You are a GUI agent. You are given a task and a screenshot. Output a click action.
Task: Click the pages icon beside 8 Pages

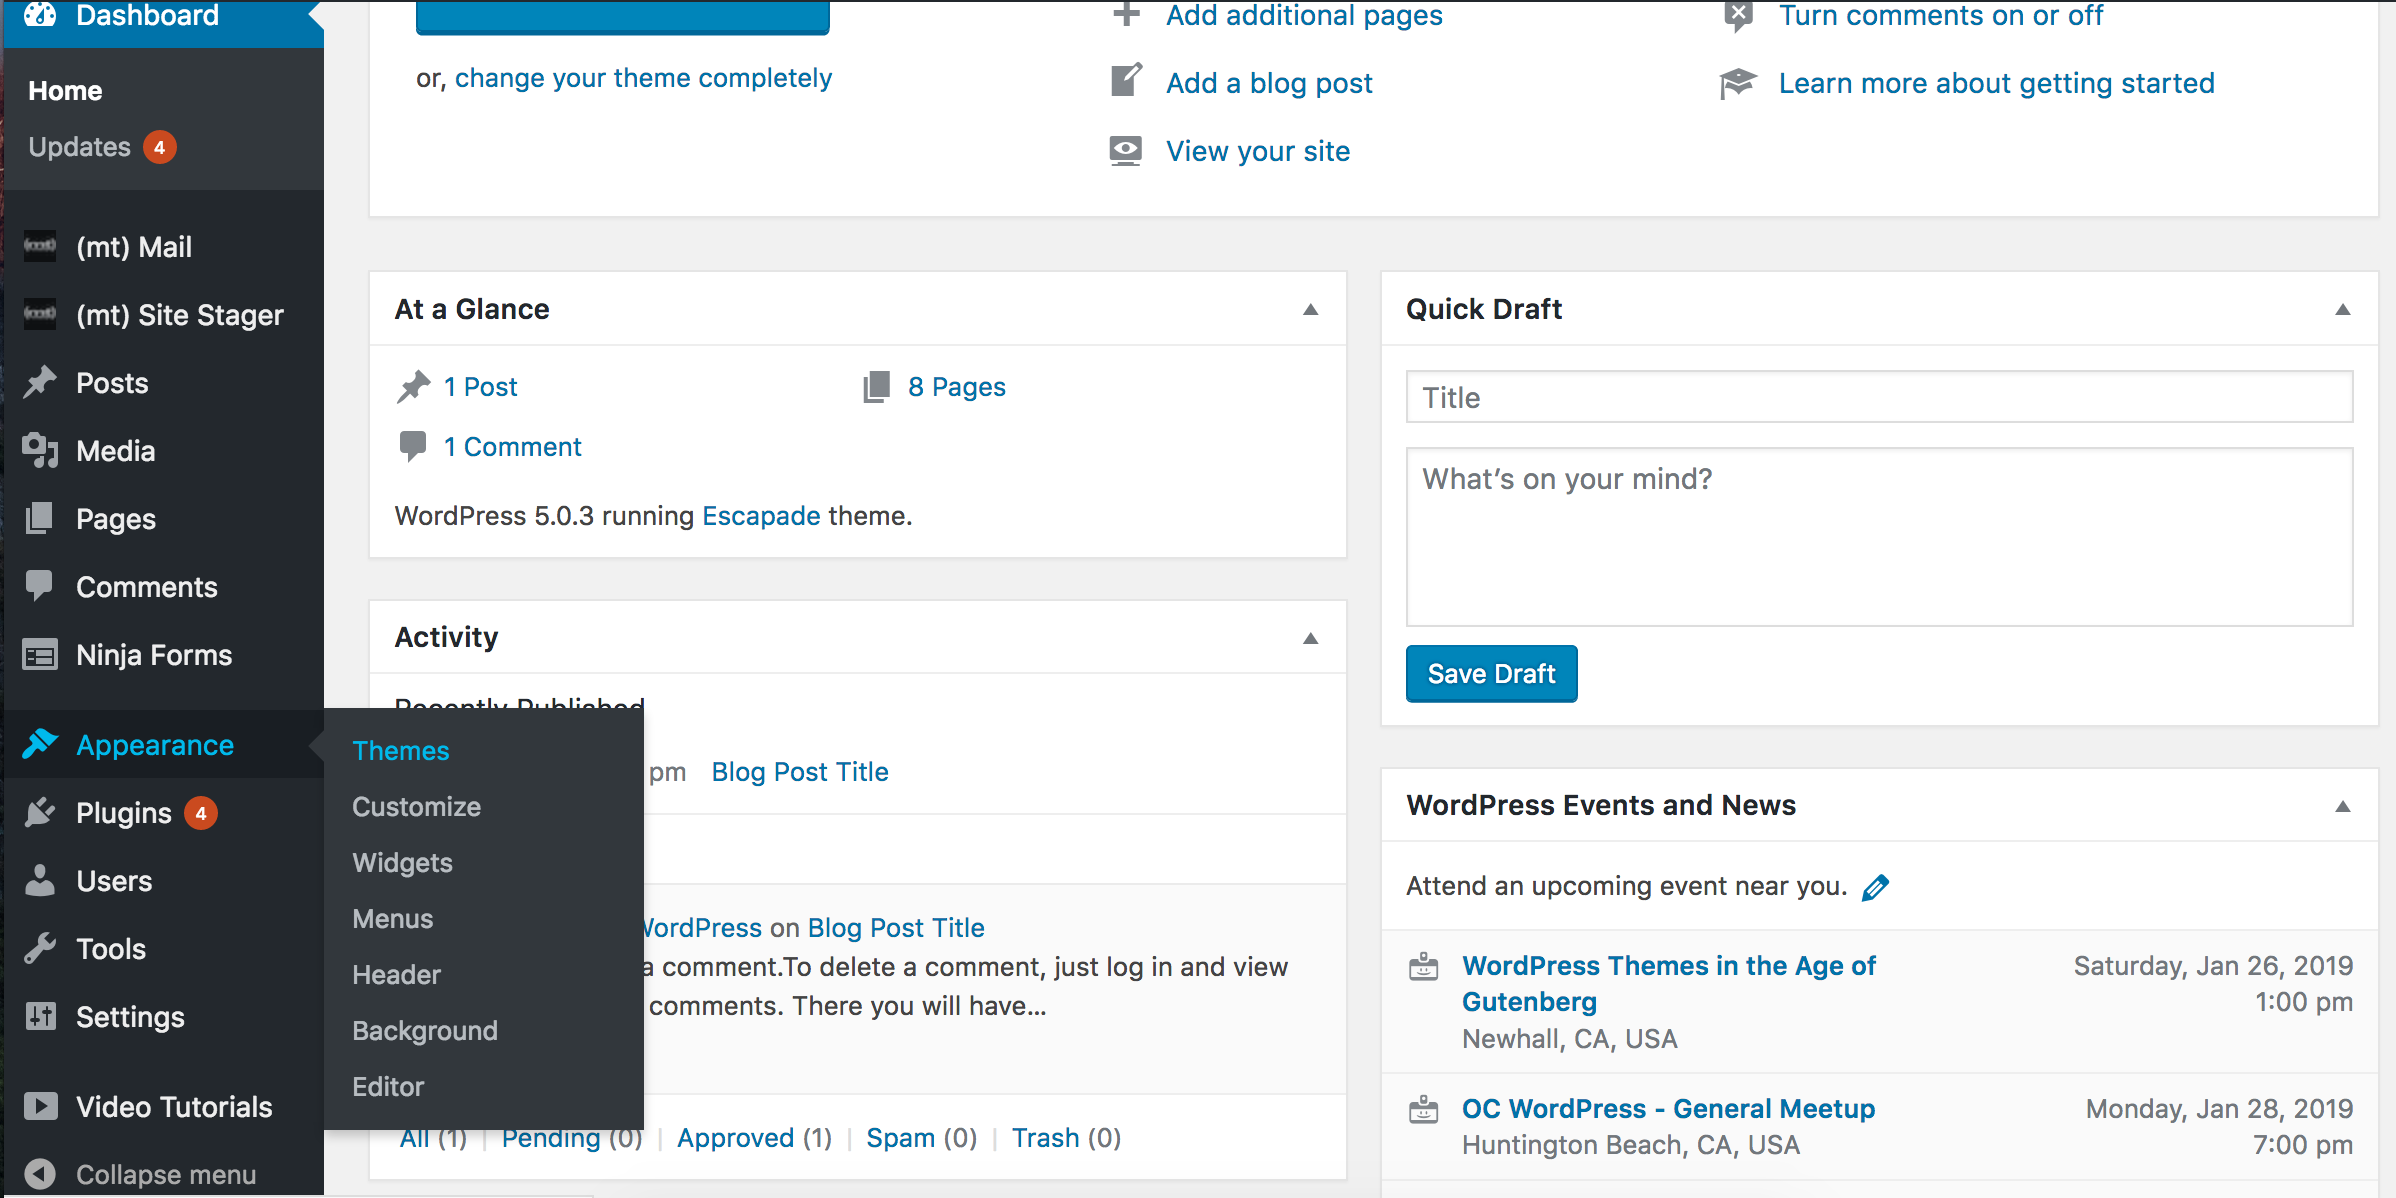tap(877, 387)
